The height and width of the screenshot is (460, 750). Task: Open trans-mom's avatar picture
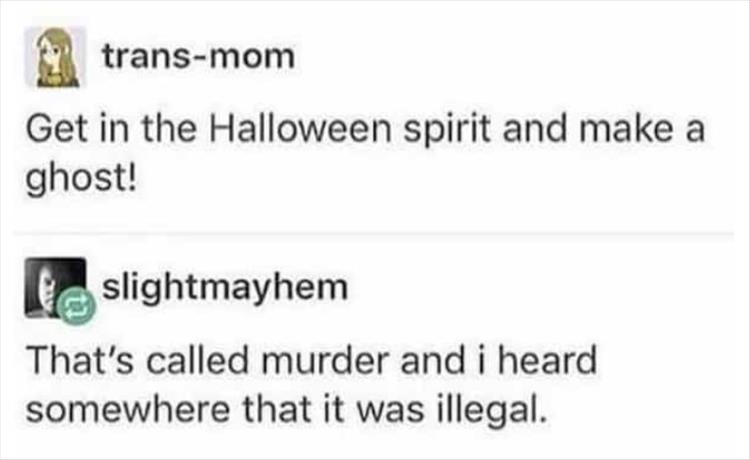(x=56, y=57)
